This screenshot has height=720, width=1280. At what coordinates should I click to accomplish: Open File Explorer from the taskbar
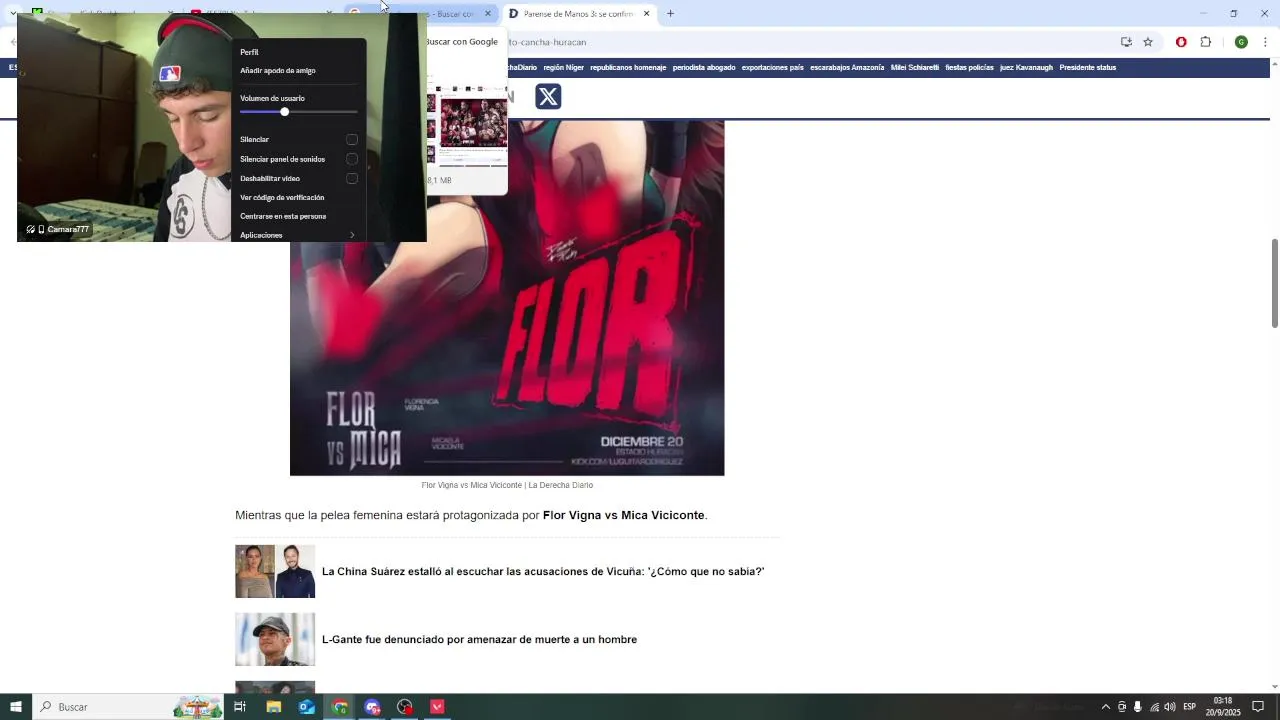tap(273, 707)
